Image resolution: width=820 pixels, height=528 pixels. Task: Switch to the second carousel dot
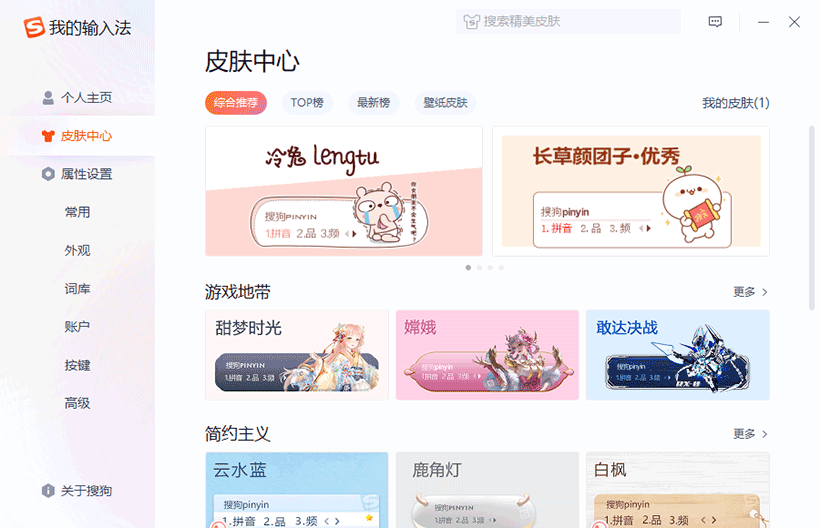tap(479, 268)
